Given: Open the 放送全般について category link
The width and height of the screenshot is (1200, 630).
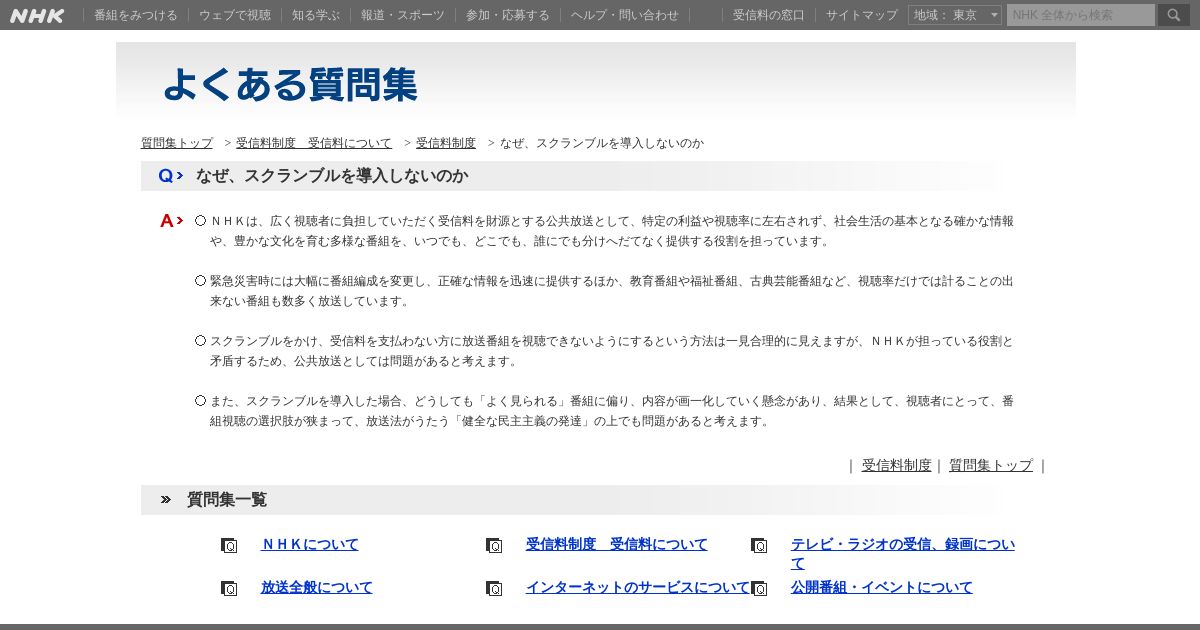Looking at the screenshot, I should (x=316, y=587).
